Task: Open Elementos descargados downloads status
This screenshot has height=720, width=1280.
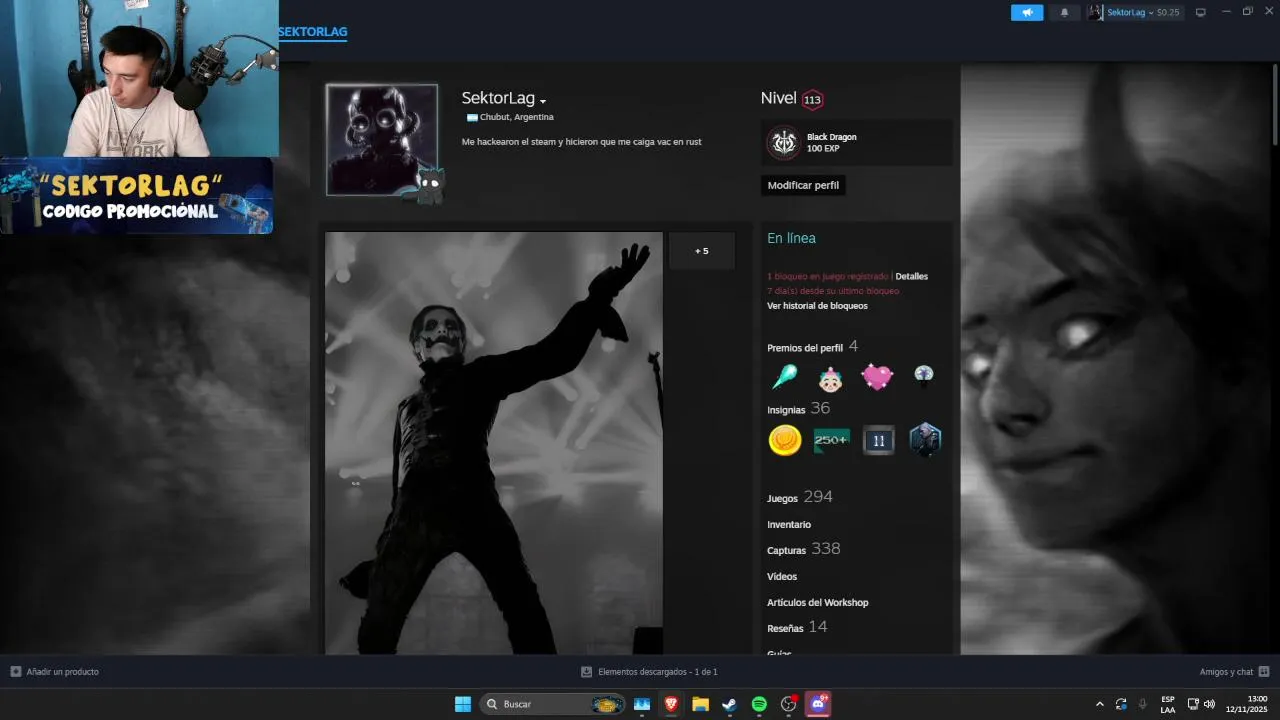Action: [x=649, y=672]
